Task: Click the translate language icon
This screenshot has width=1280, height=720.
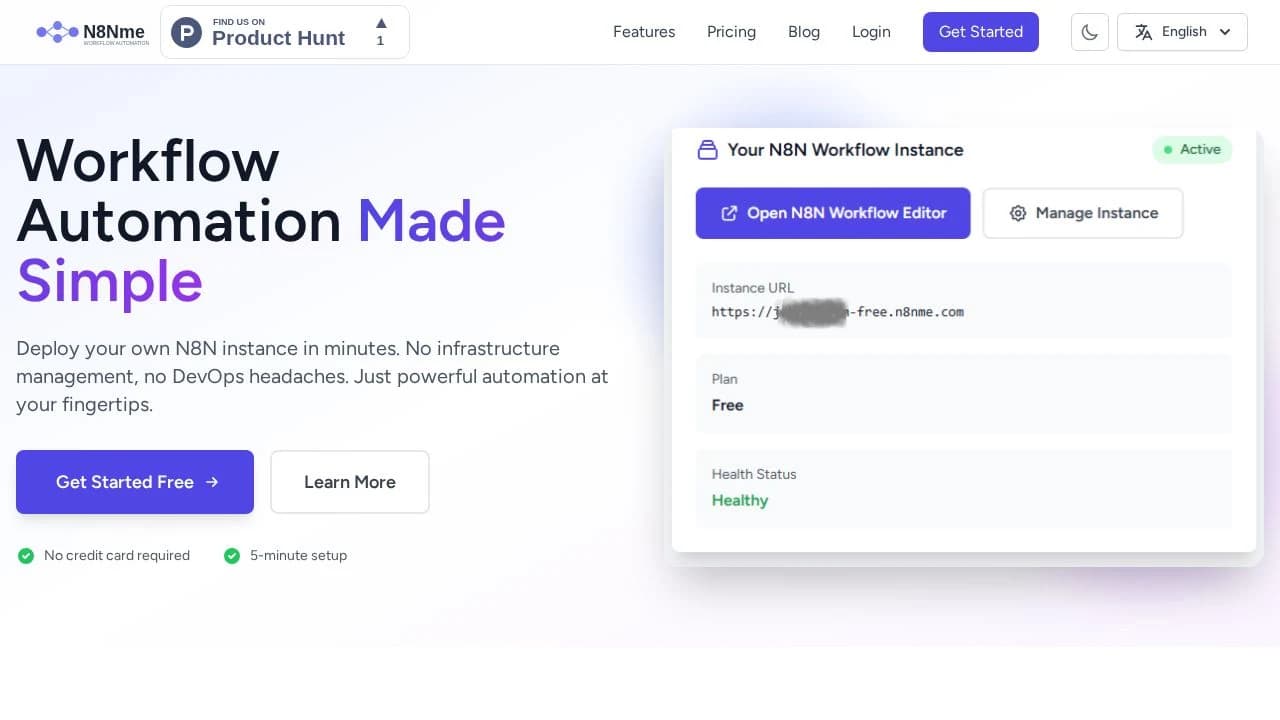Action: coord(1144,32)
